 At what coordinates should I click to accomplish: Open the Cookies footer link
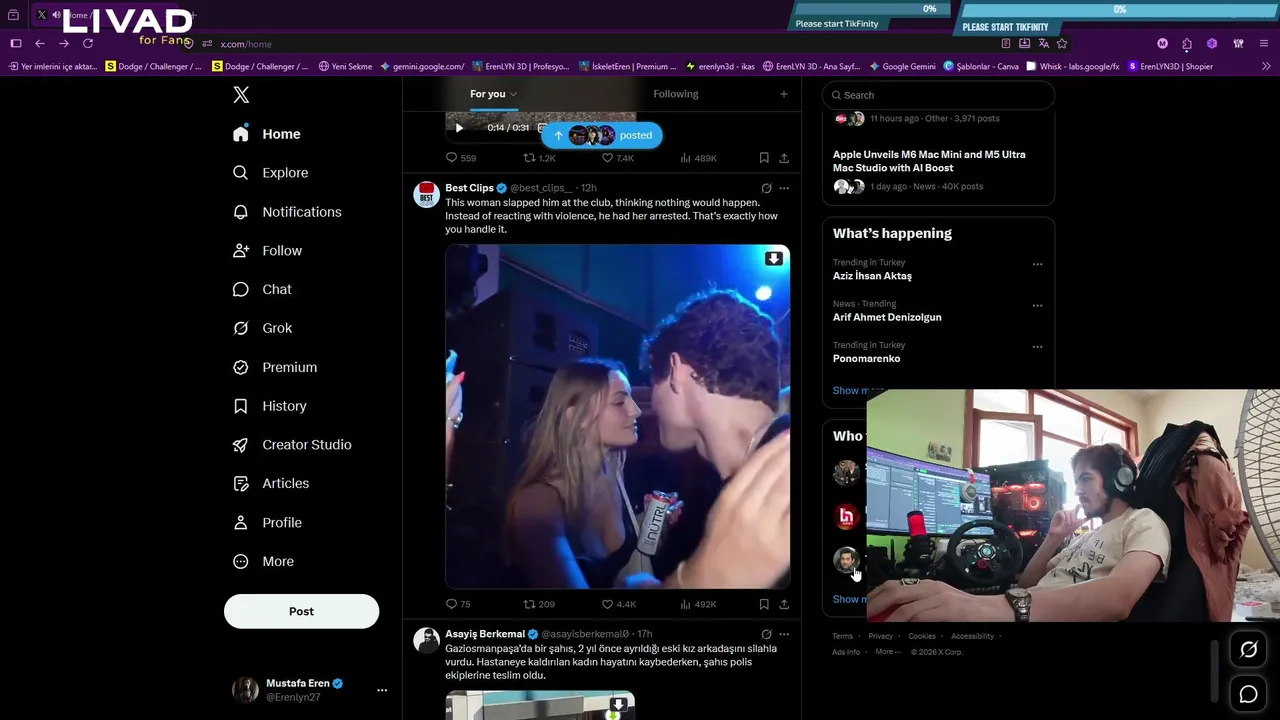pyautogui.click(x=922, y=636)
